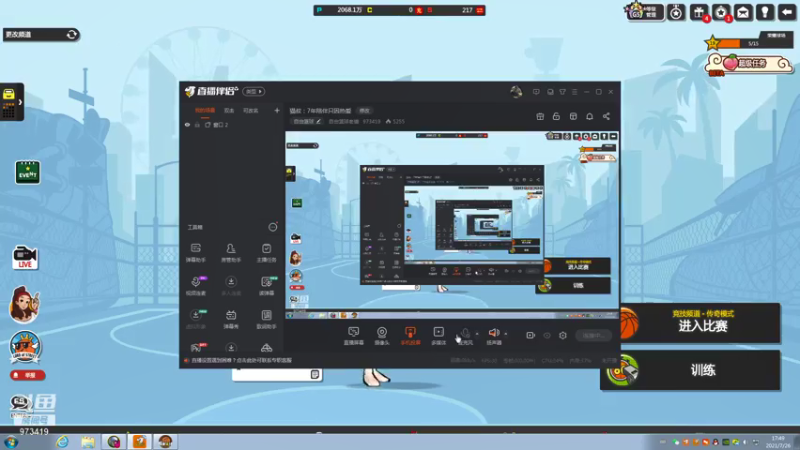This screenshot has height=450, width=800.
Task: Expand the speaker options arrow
Action: click(506, 334)
